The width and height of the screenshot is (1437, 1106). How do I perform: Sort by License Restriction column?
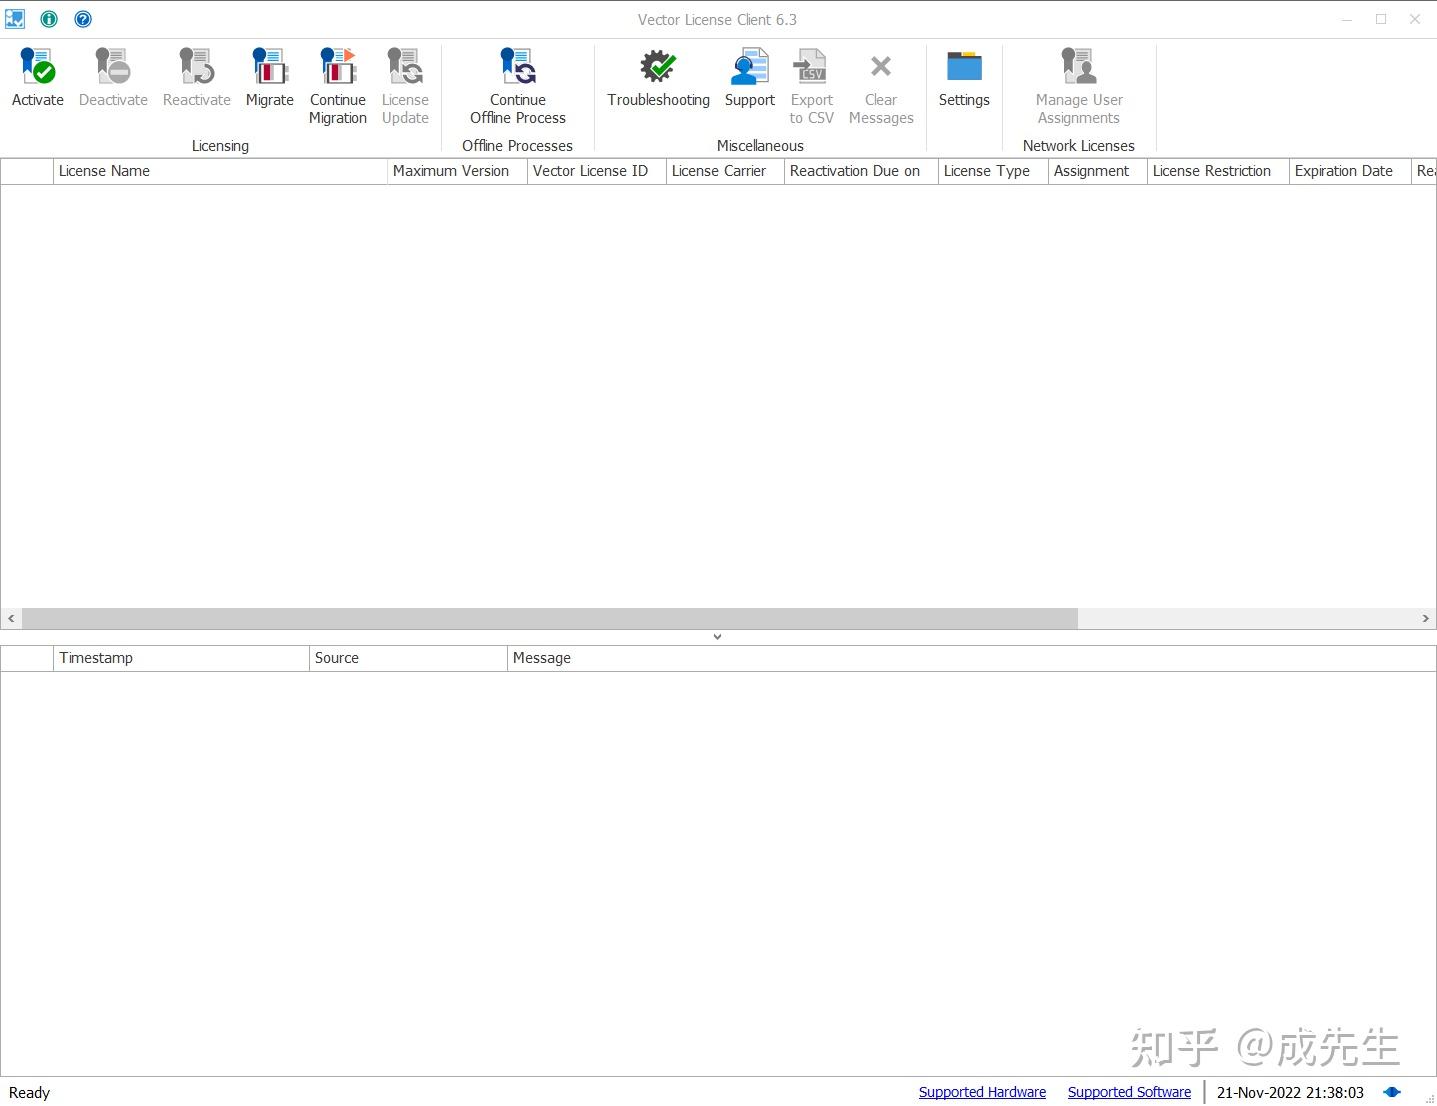[x=1218, y=171]
